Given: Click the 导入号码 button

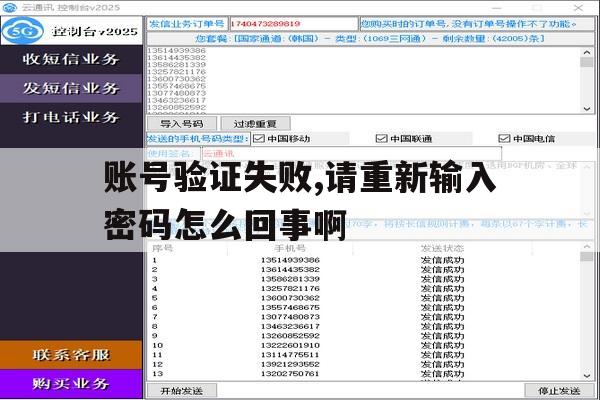Looking at the screenshot, I should tap(182, 124).
